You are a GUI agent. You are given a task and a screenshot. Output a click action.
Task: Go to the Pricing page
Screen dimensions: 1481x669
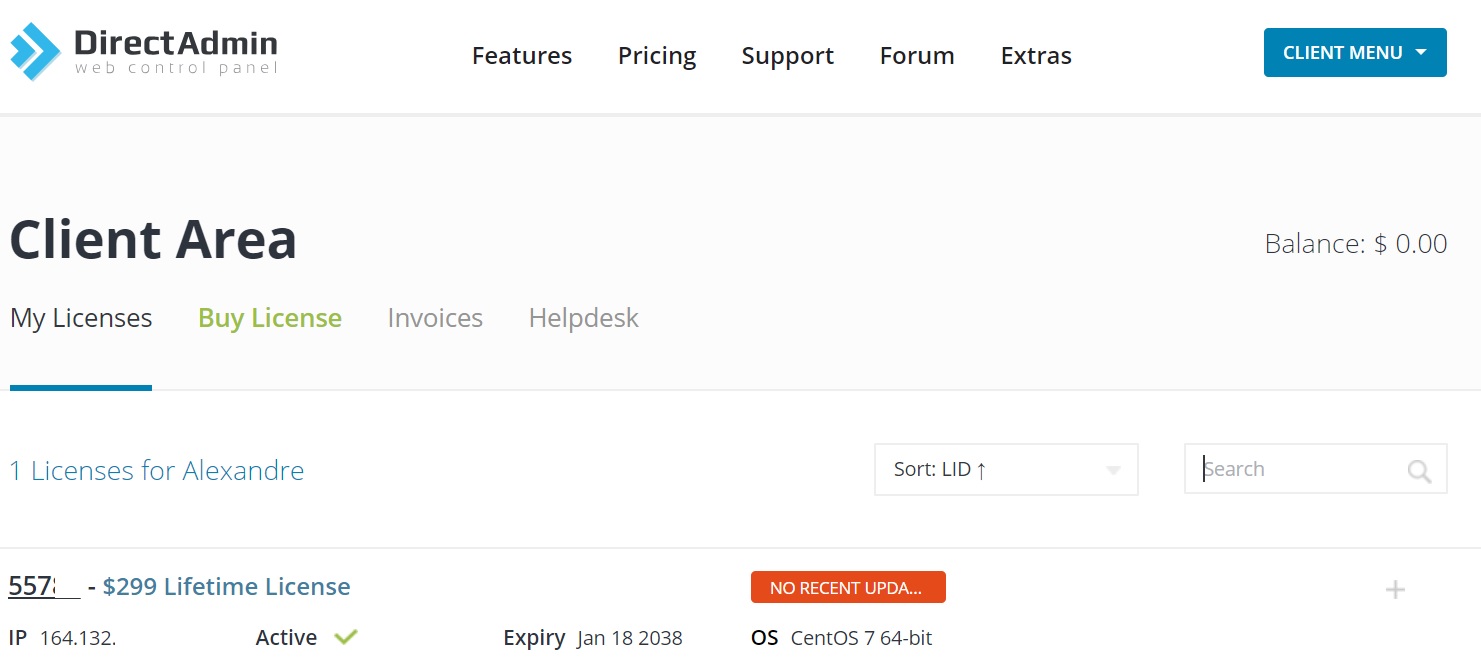(657, 56)
